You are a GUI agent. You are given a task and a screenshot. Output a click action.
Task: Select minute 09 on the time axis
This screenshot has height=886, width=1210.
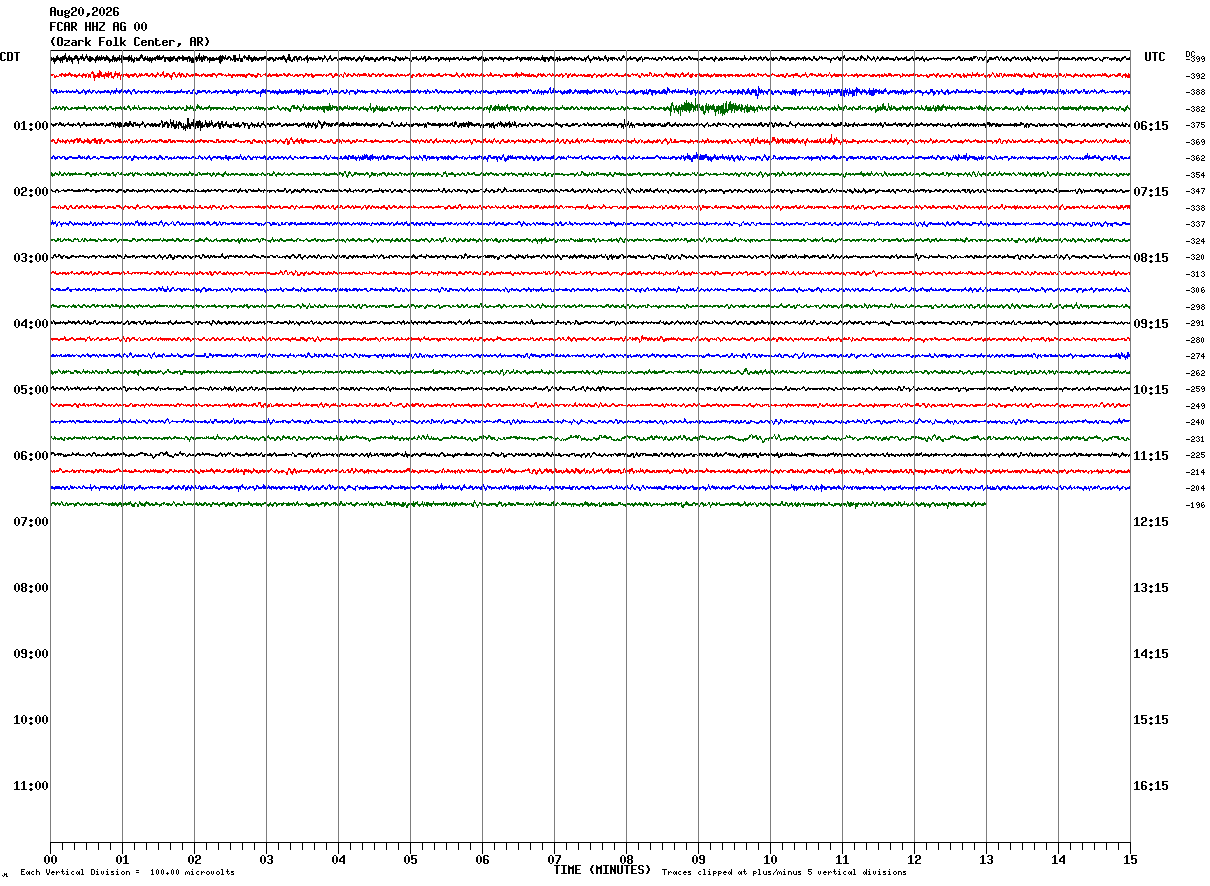pos(698,859)
